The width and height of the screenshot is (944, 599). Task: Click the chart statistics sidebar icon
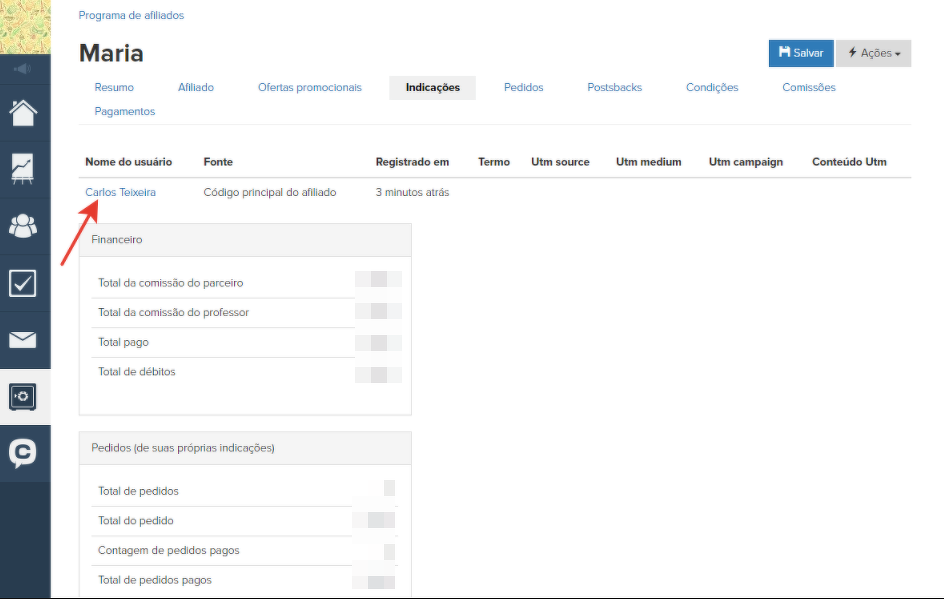click(x=24, y=168)
